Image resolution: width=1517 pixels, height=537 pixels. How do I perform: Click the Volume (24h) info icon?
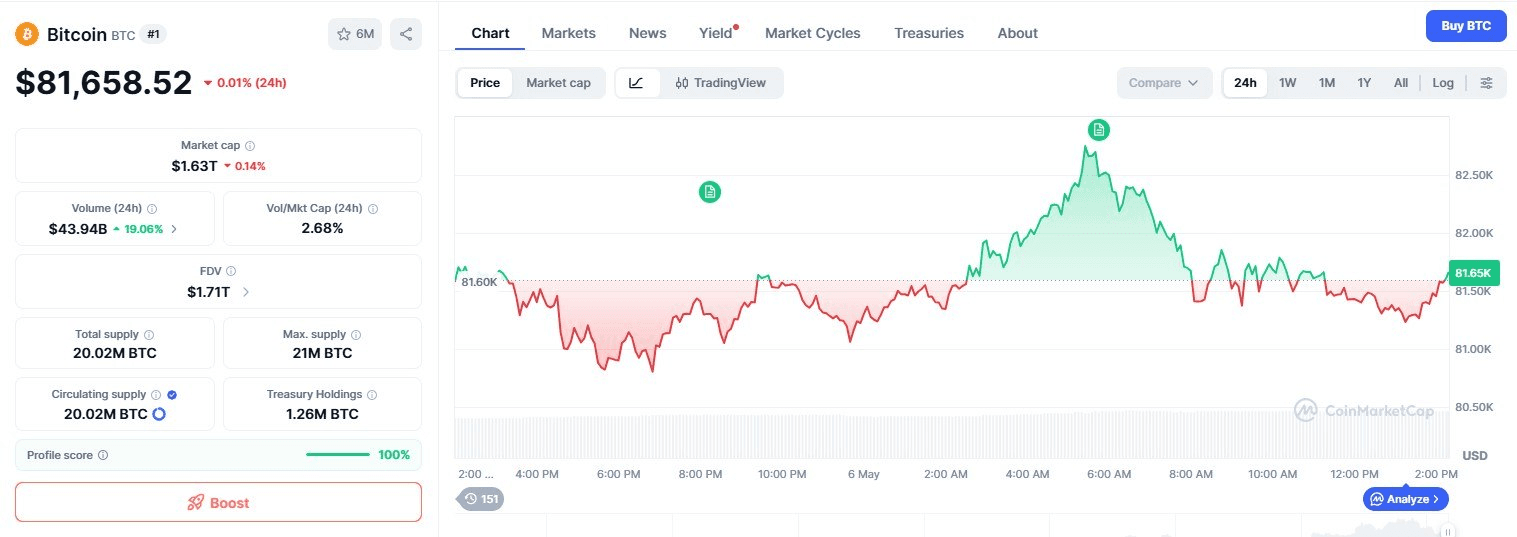152,209
